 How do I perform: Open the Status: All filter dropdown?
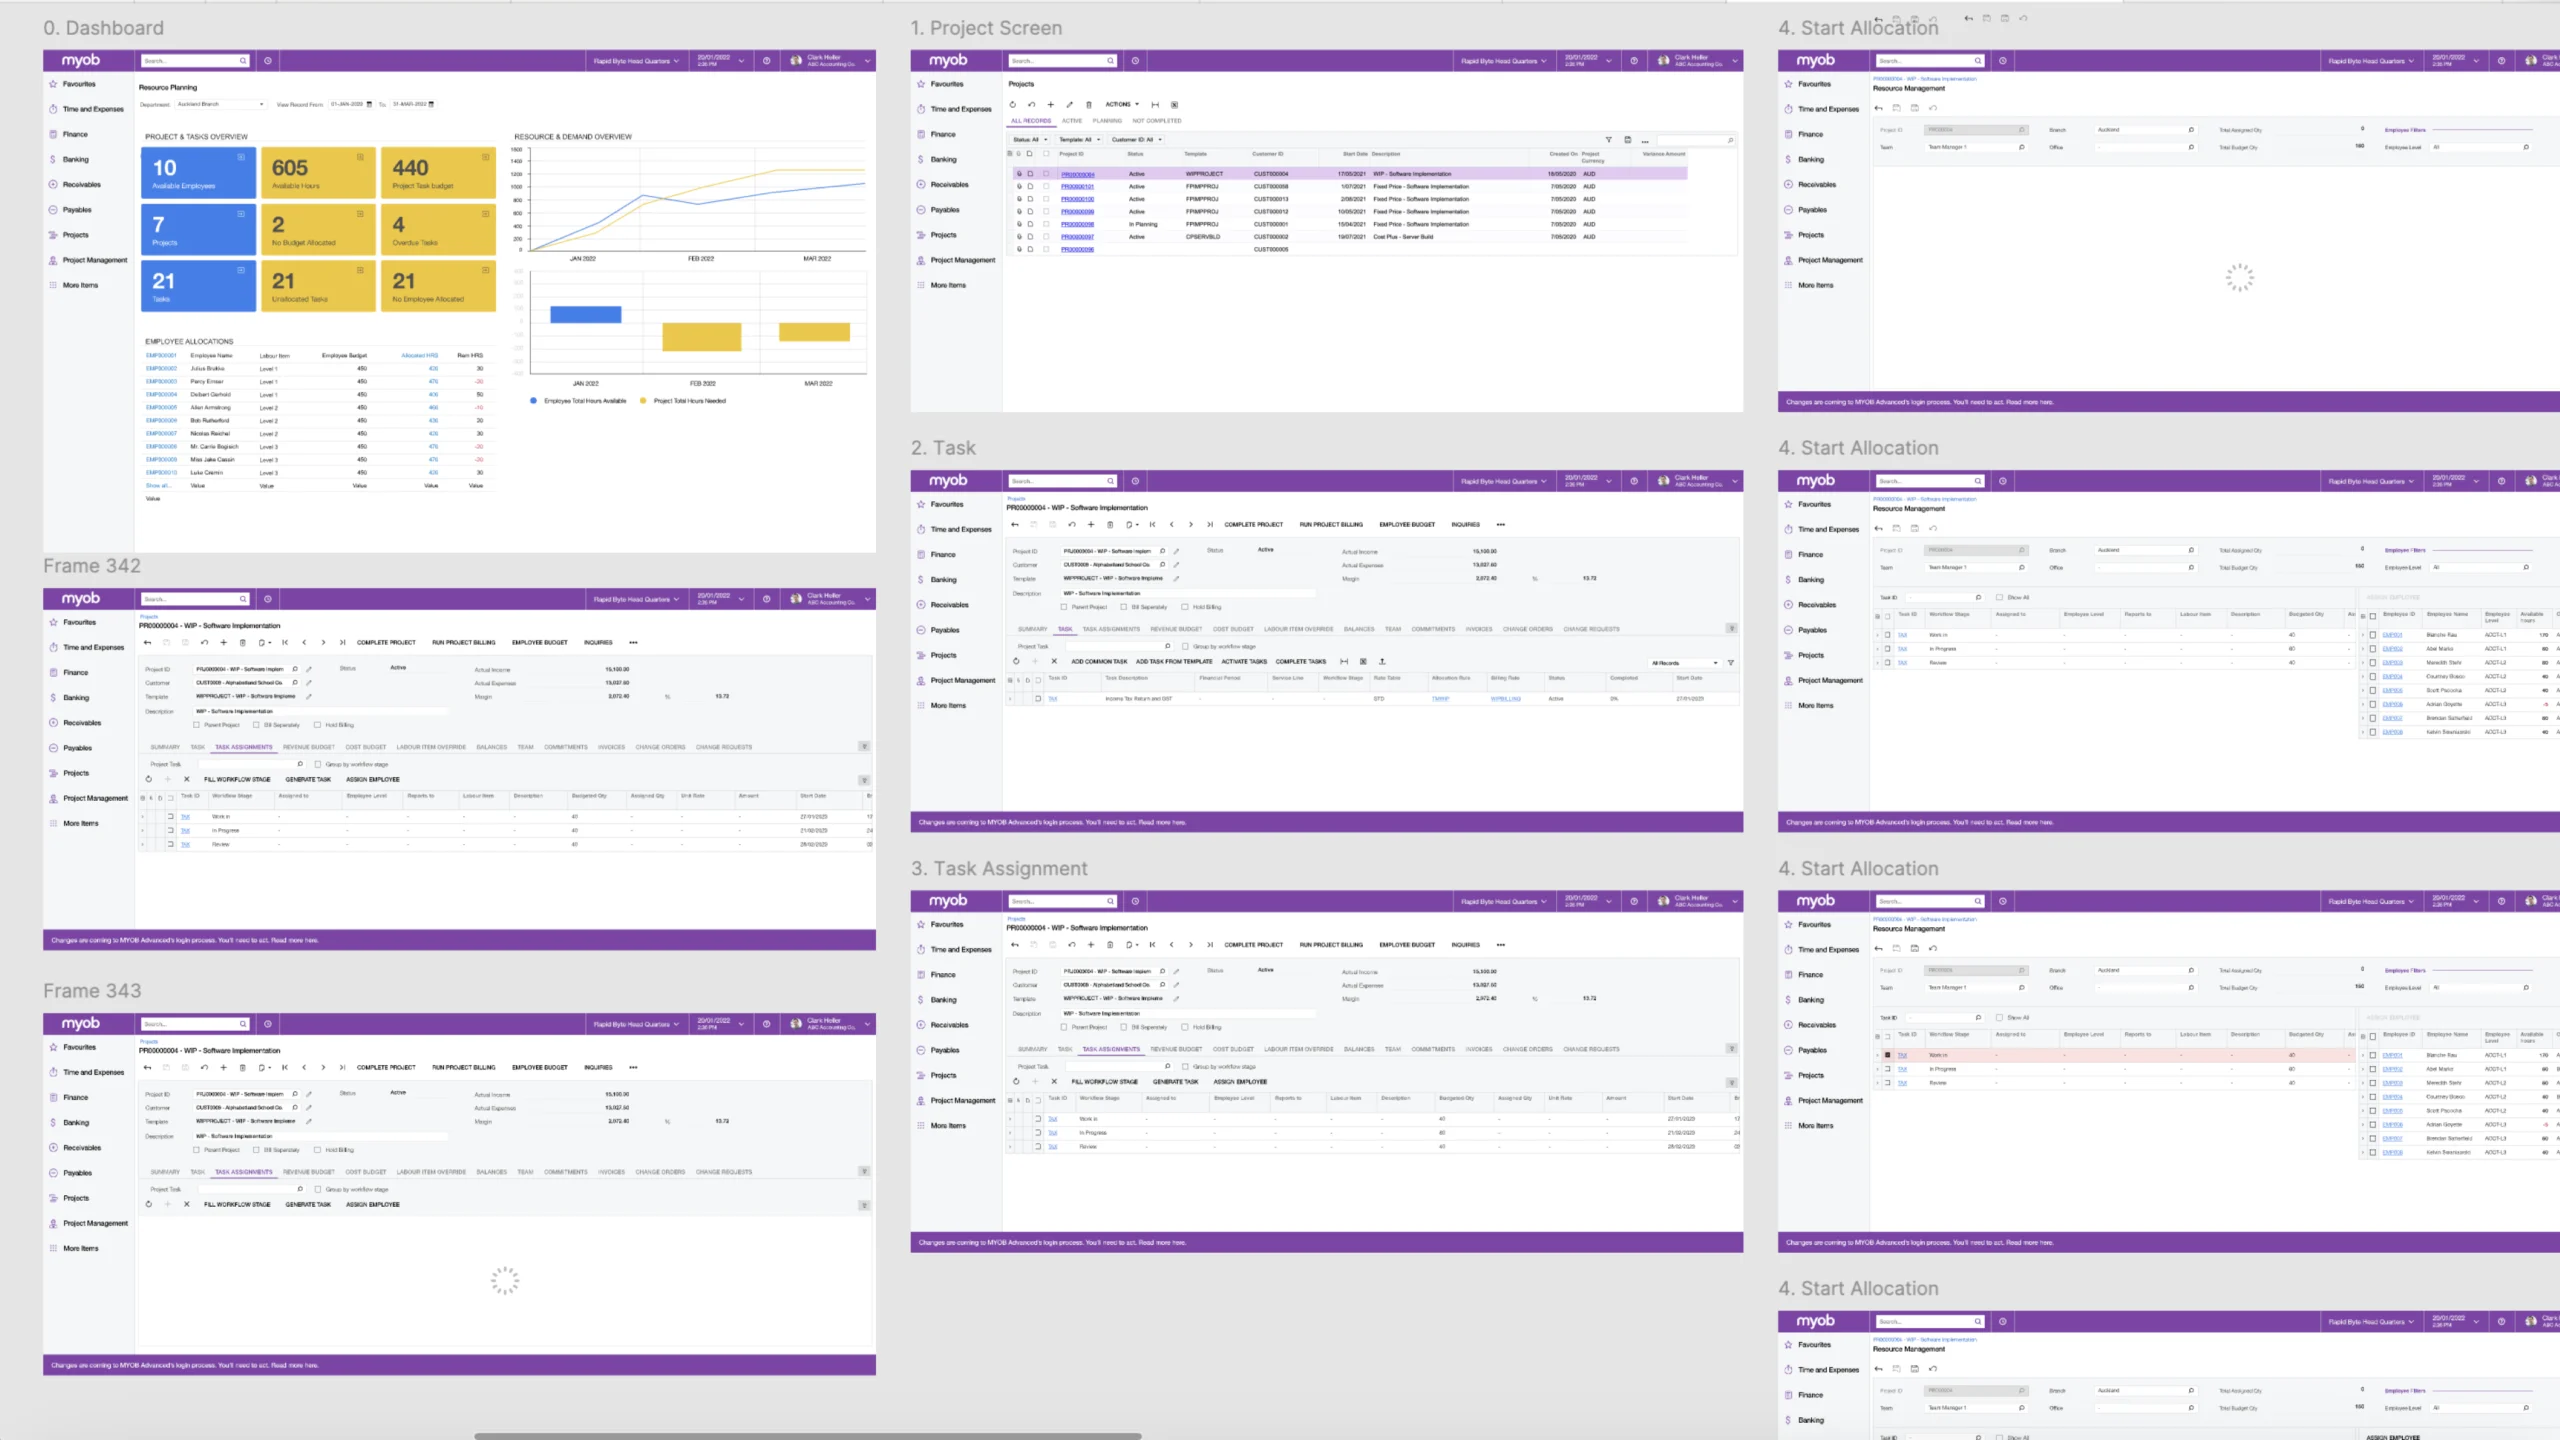[x=1030, y=140]
